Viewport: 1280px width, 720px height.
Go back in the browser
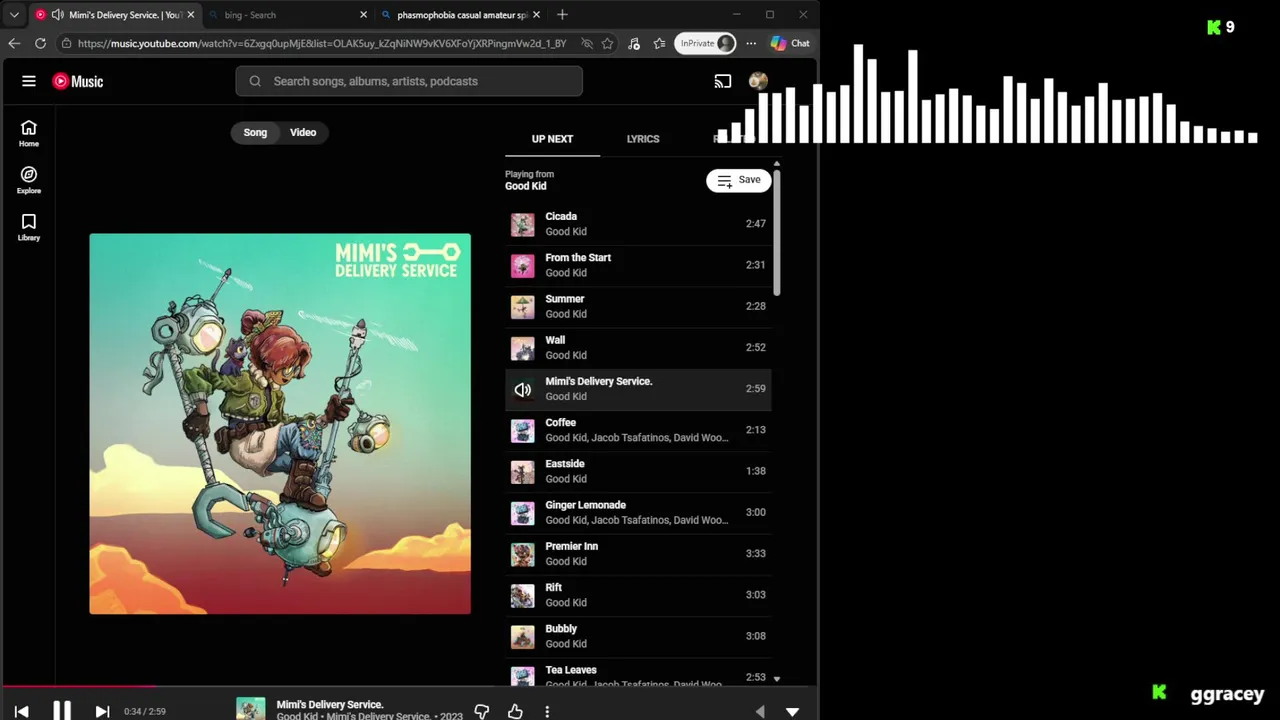14,43
